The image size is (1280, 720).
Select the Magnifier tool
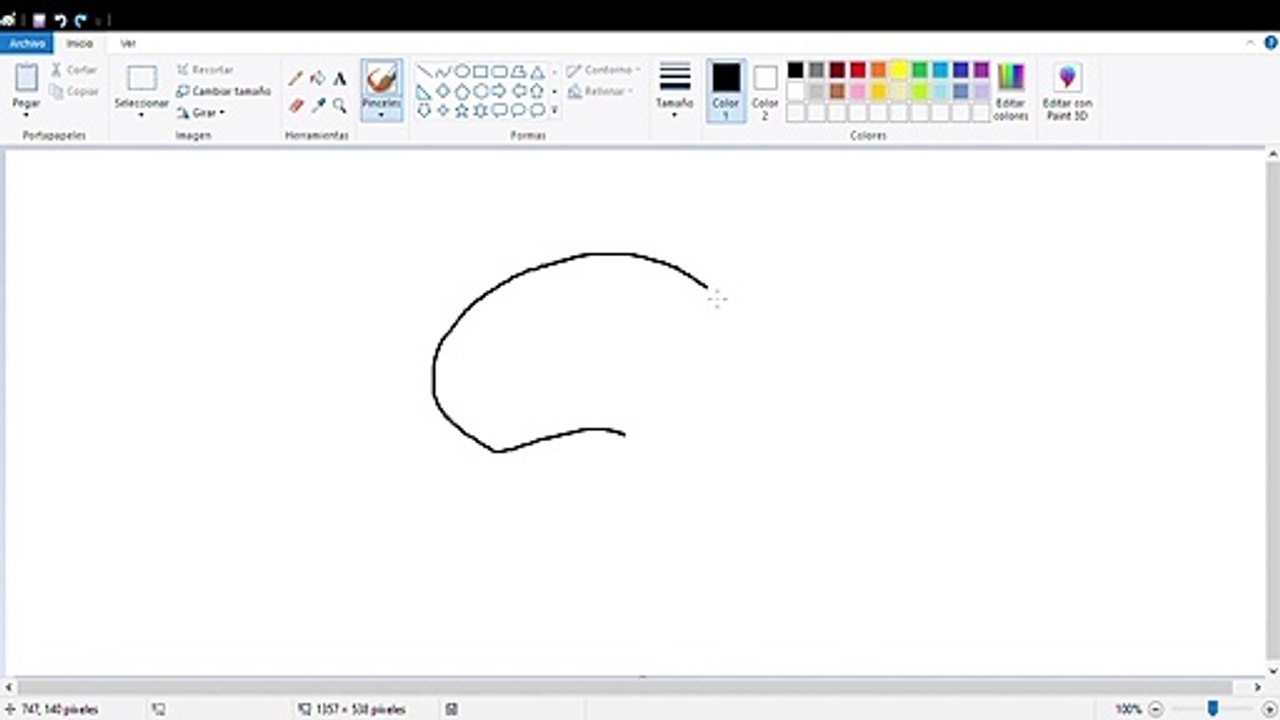(x=340, y=105)
